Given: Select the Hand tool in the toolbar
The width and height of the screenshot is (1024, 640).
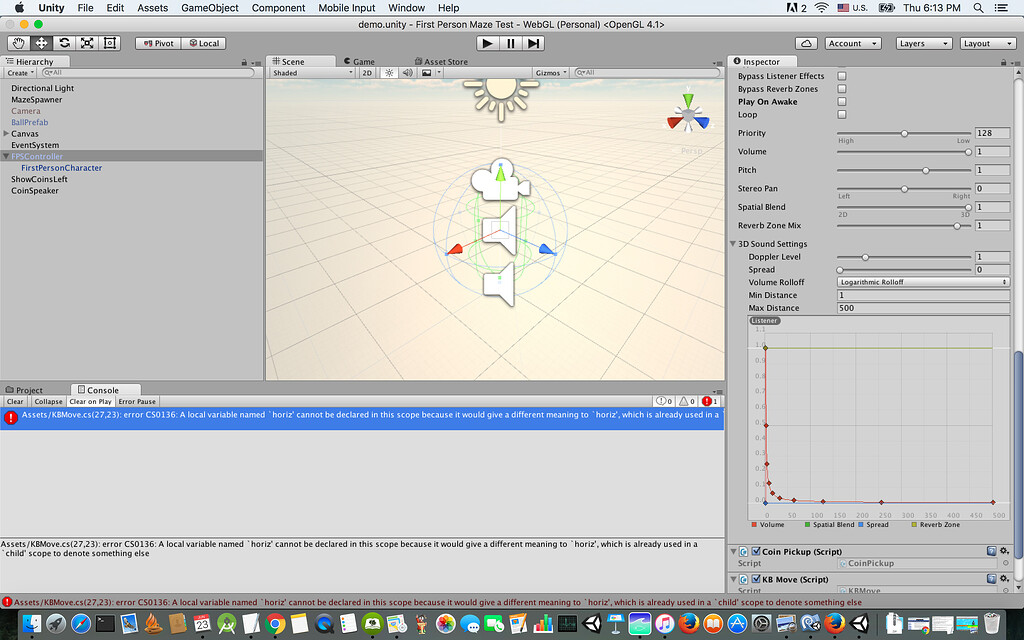Looking at the screenshot, I should 18,43.
